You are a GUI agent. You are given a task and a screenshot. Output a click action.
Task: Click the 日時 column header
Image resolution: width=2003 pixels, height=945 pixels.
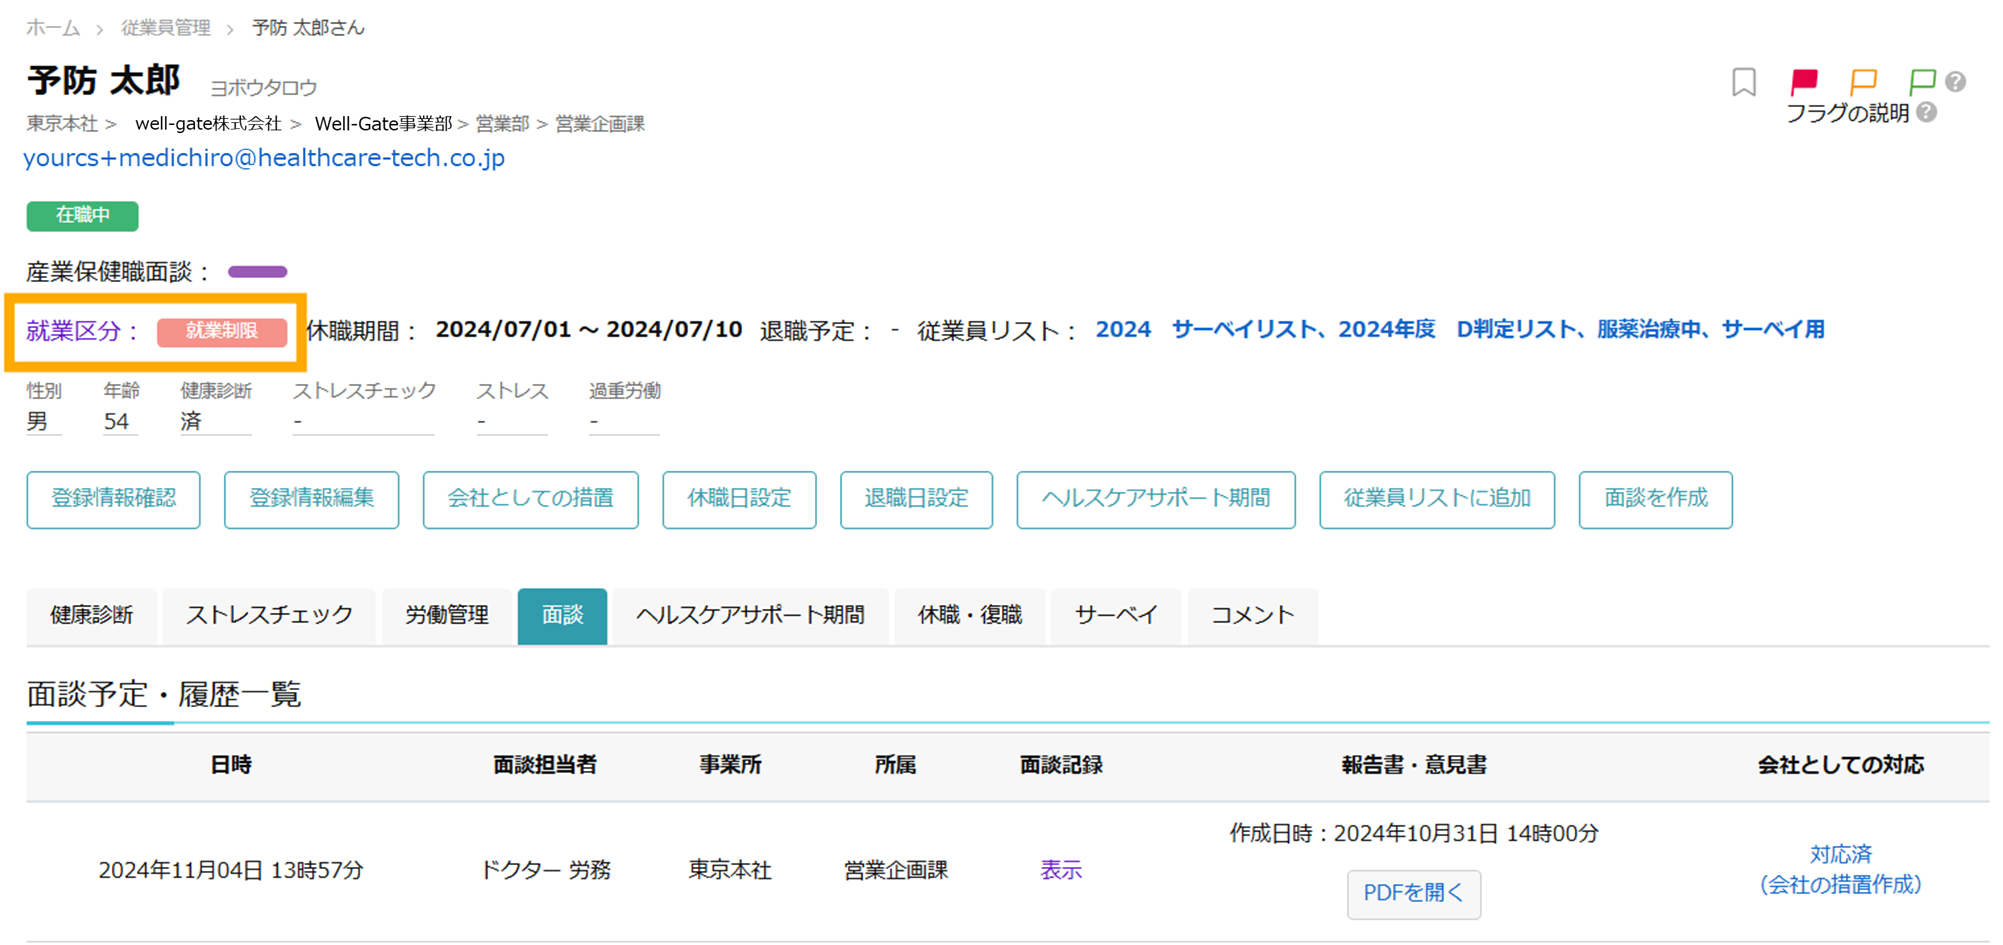coord(231,766)
